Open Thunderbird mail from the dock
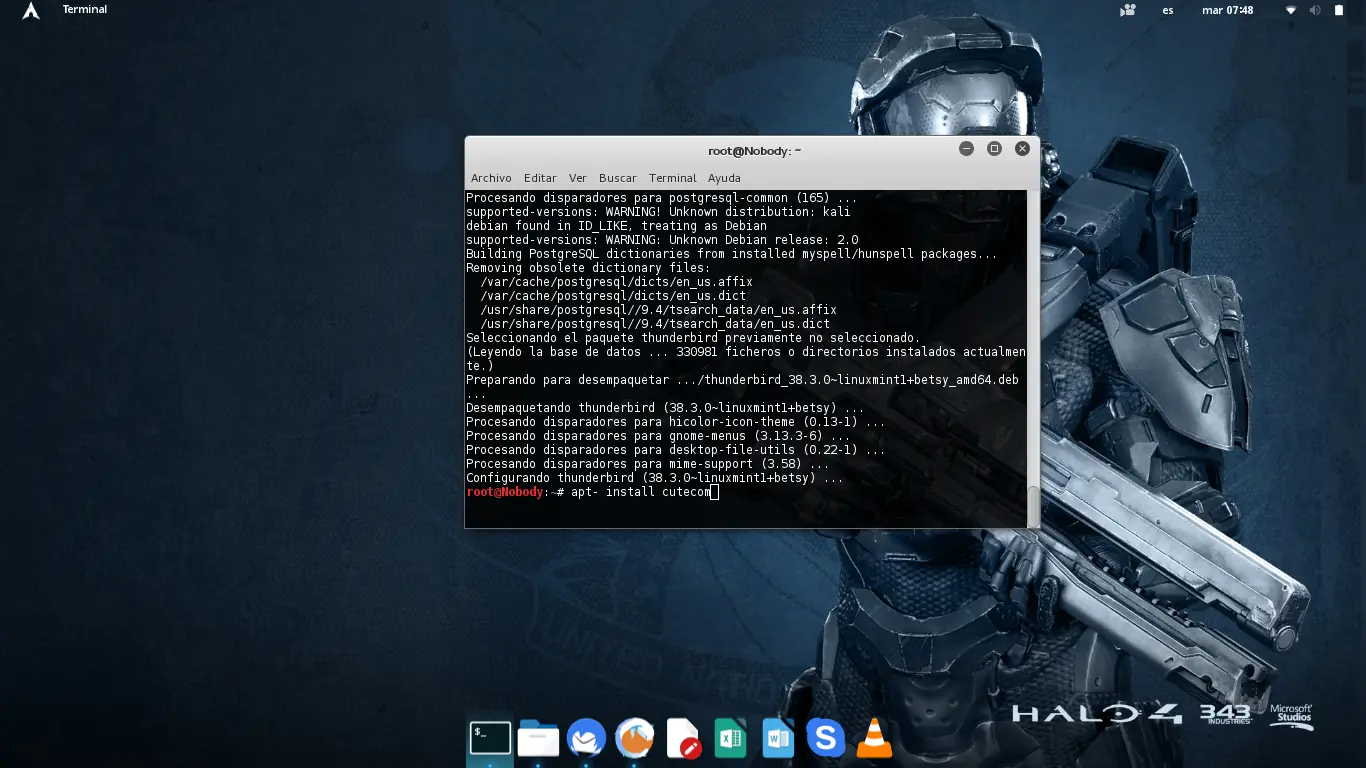This screenshot has width=1366, height=768. coord(586,739)
